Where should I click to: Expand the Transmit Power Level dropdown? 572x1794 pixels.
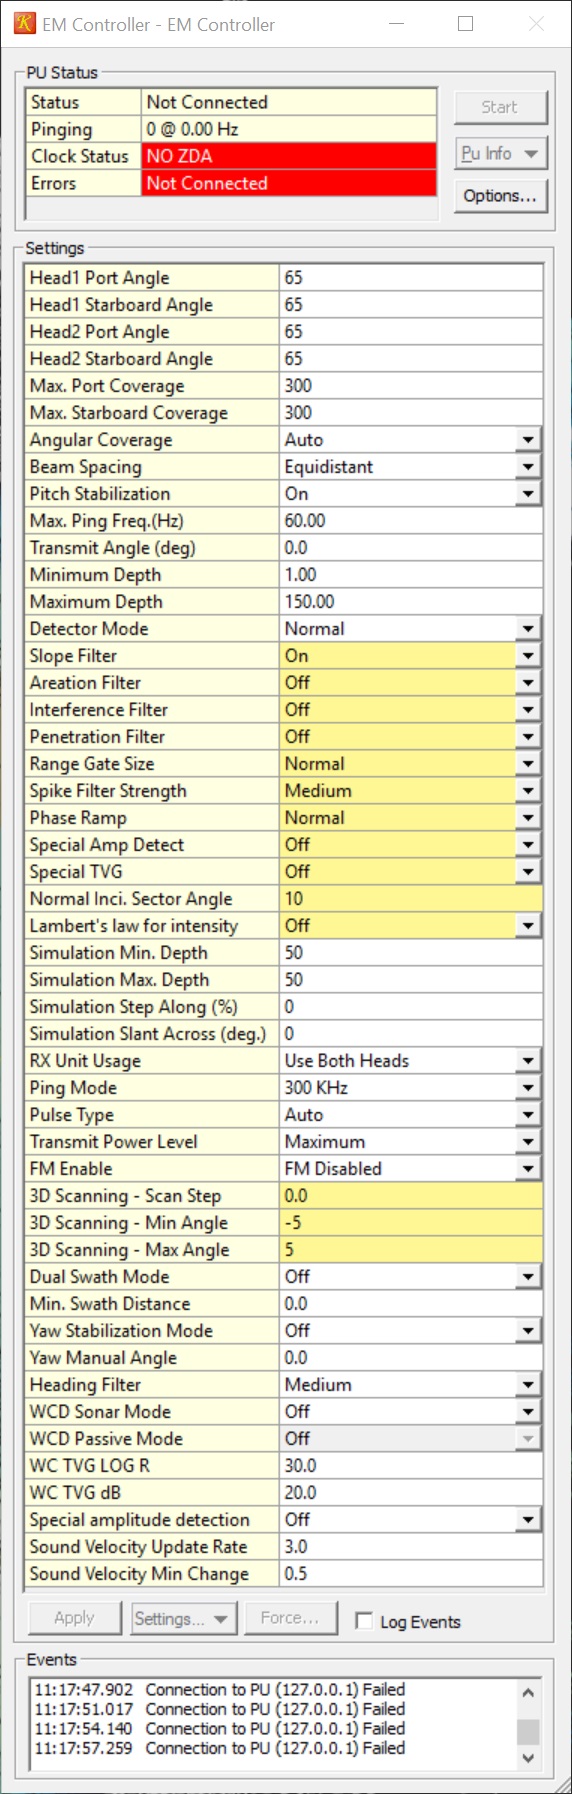(x=528, y=1142)
